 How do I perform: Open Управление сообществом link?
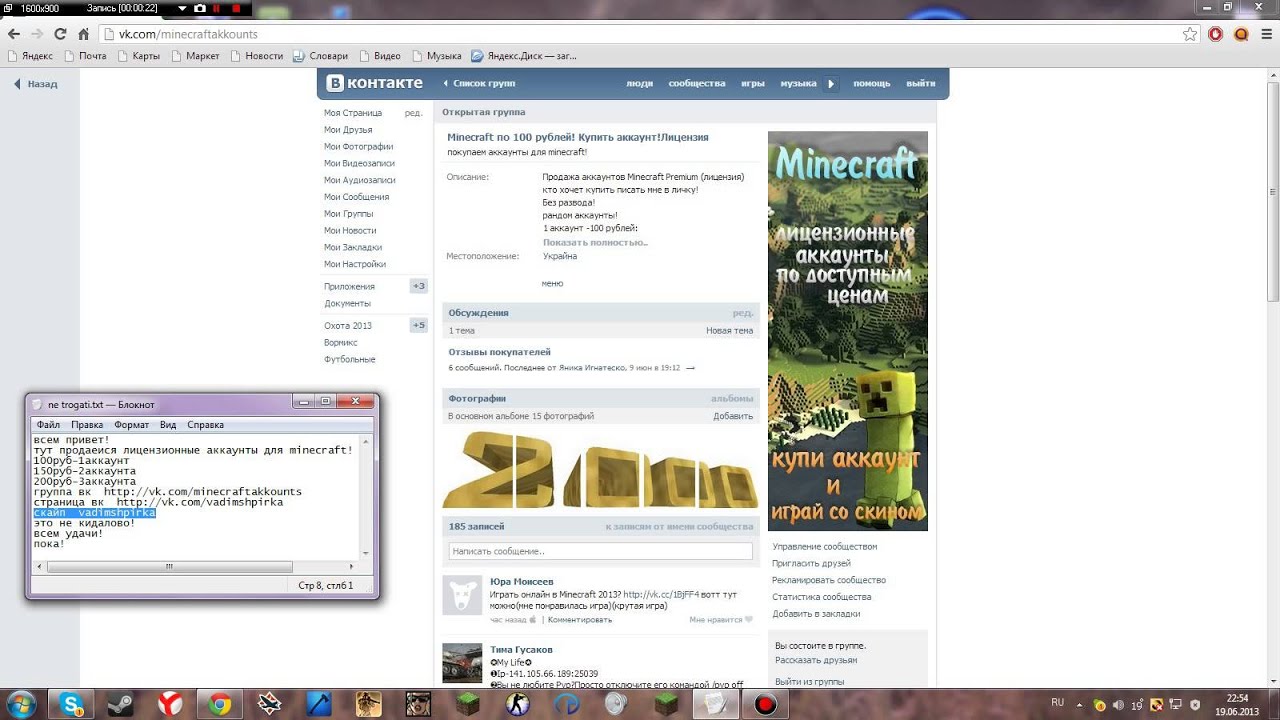824,547
